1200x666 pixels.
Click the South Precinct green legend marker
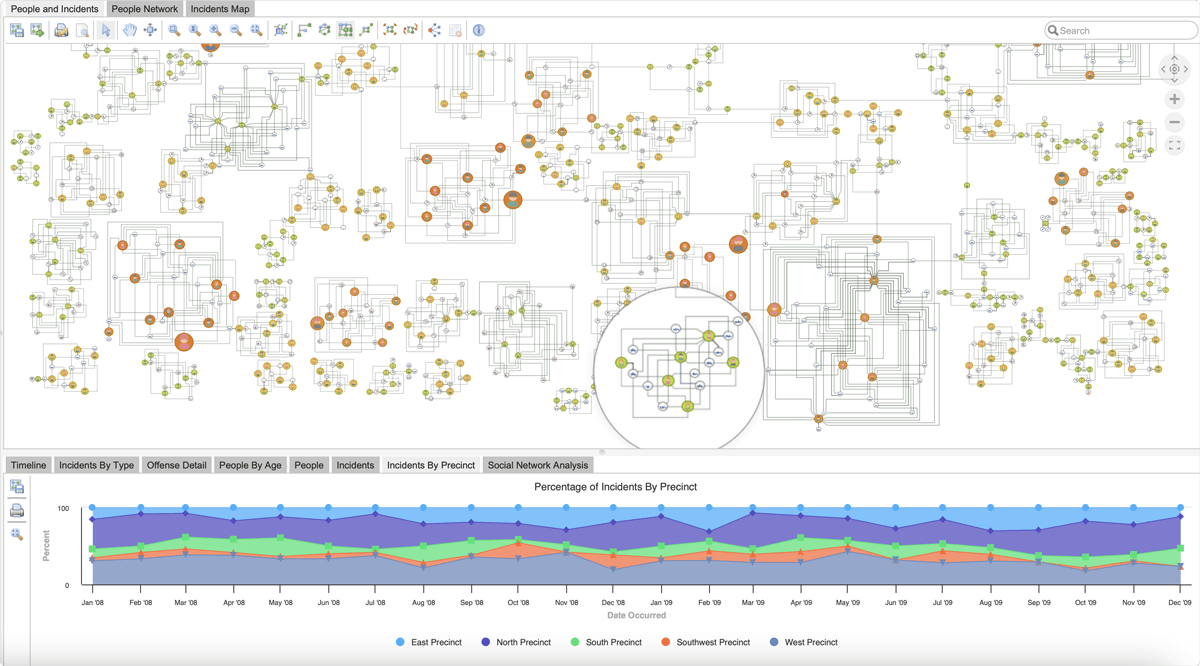click(x=573, y=642)
